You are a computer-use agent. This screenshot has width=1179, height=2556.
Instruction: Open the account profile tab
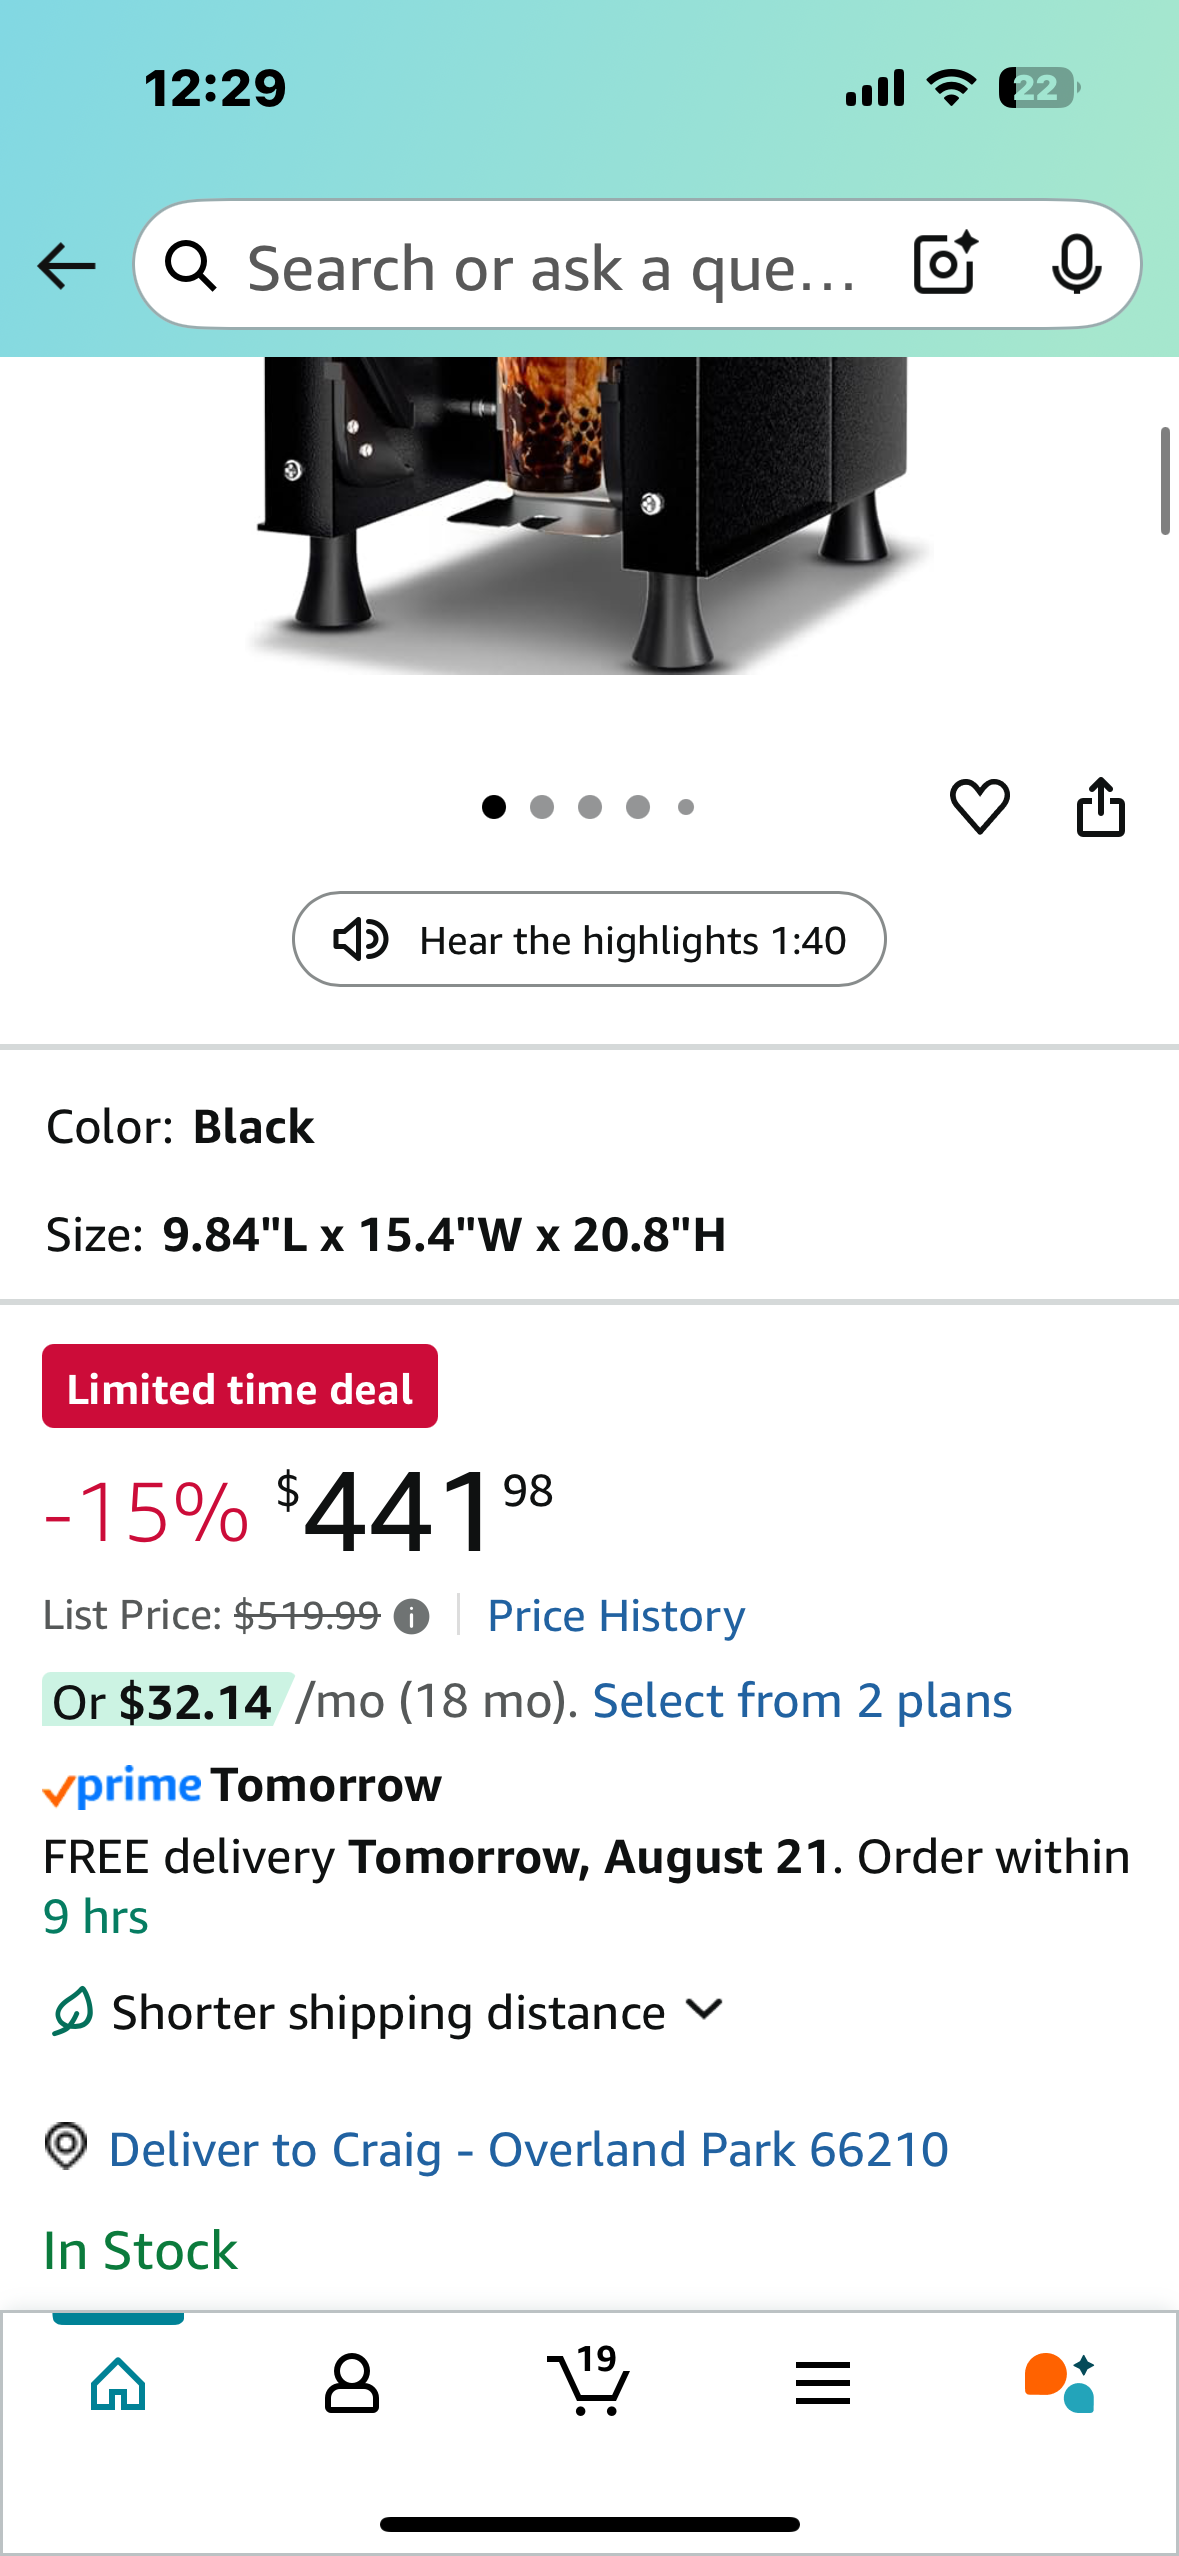[x=352, y=2384]
